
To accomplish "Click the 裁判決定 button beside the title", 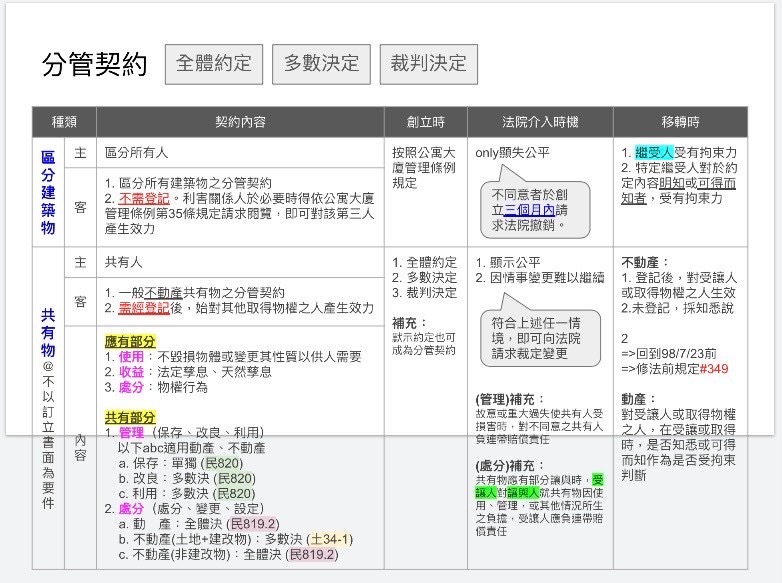I will (428, 64).
